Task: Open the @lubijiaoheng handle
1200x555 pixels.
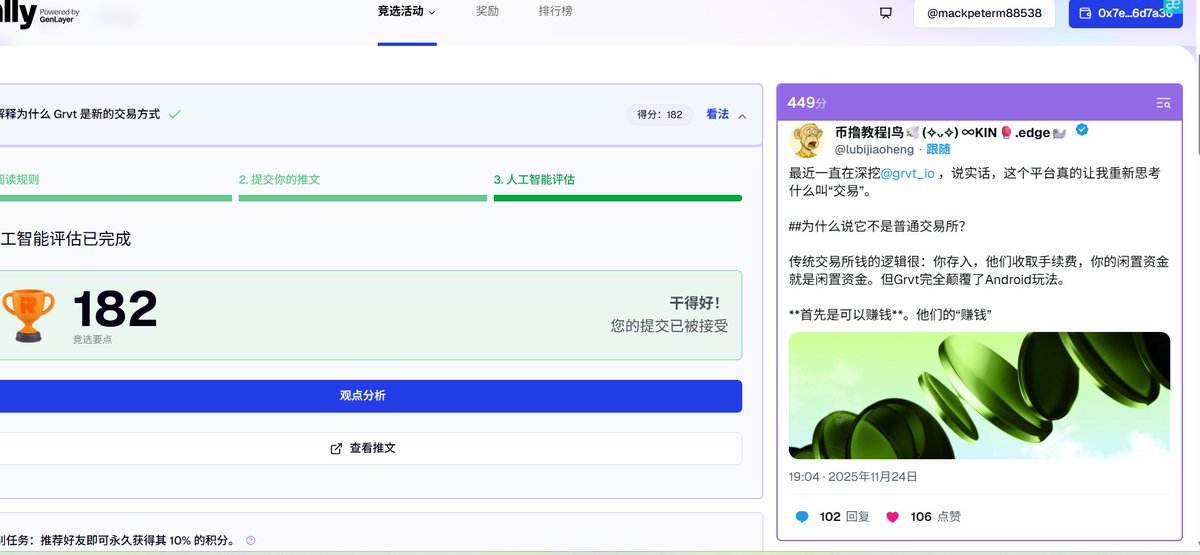Action: click(874, 149)
